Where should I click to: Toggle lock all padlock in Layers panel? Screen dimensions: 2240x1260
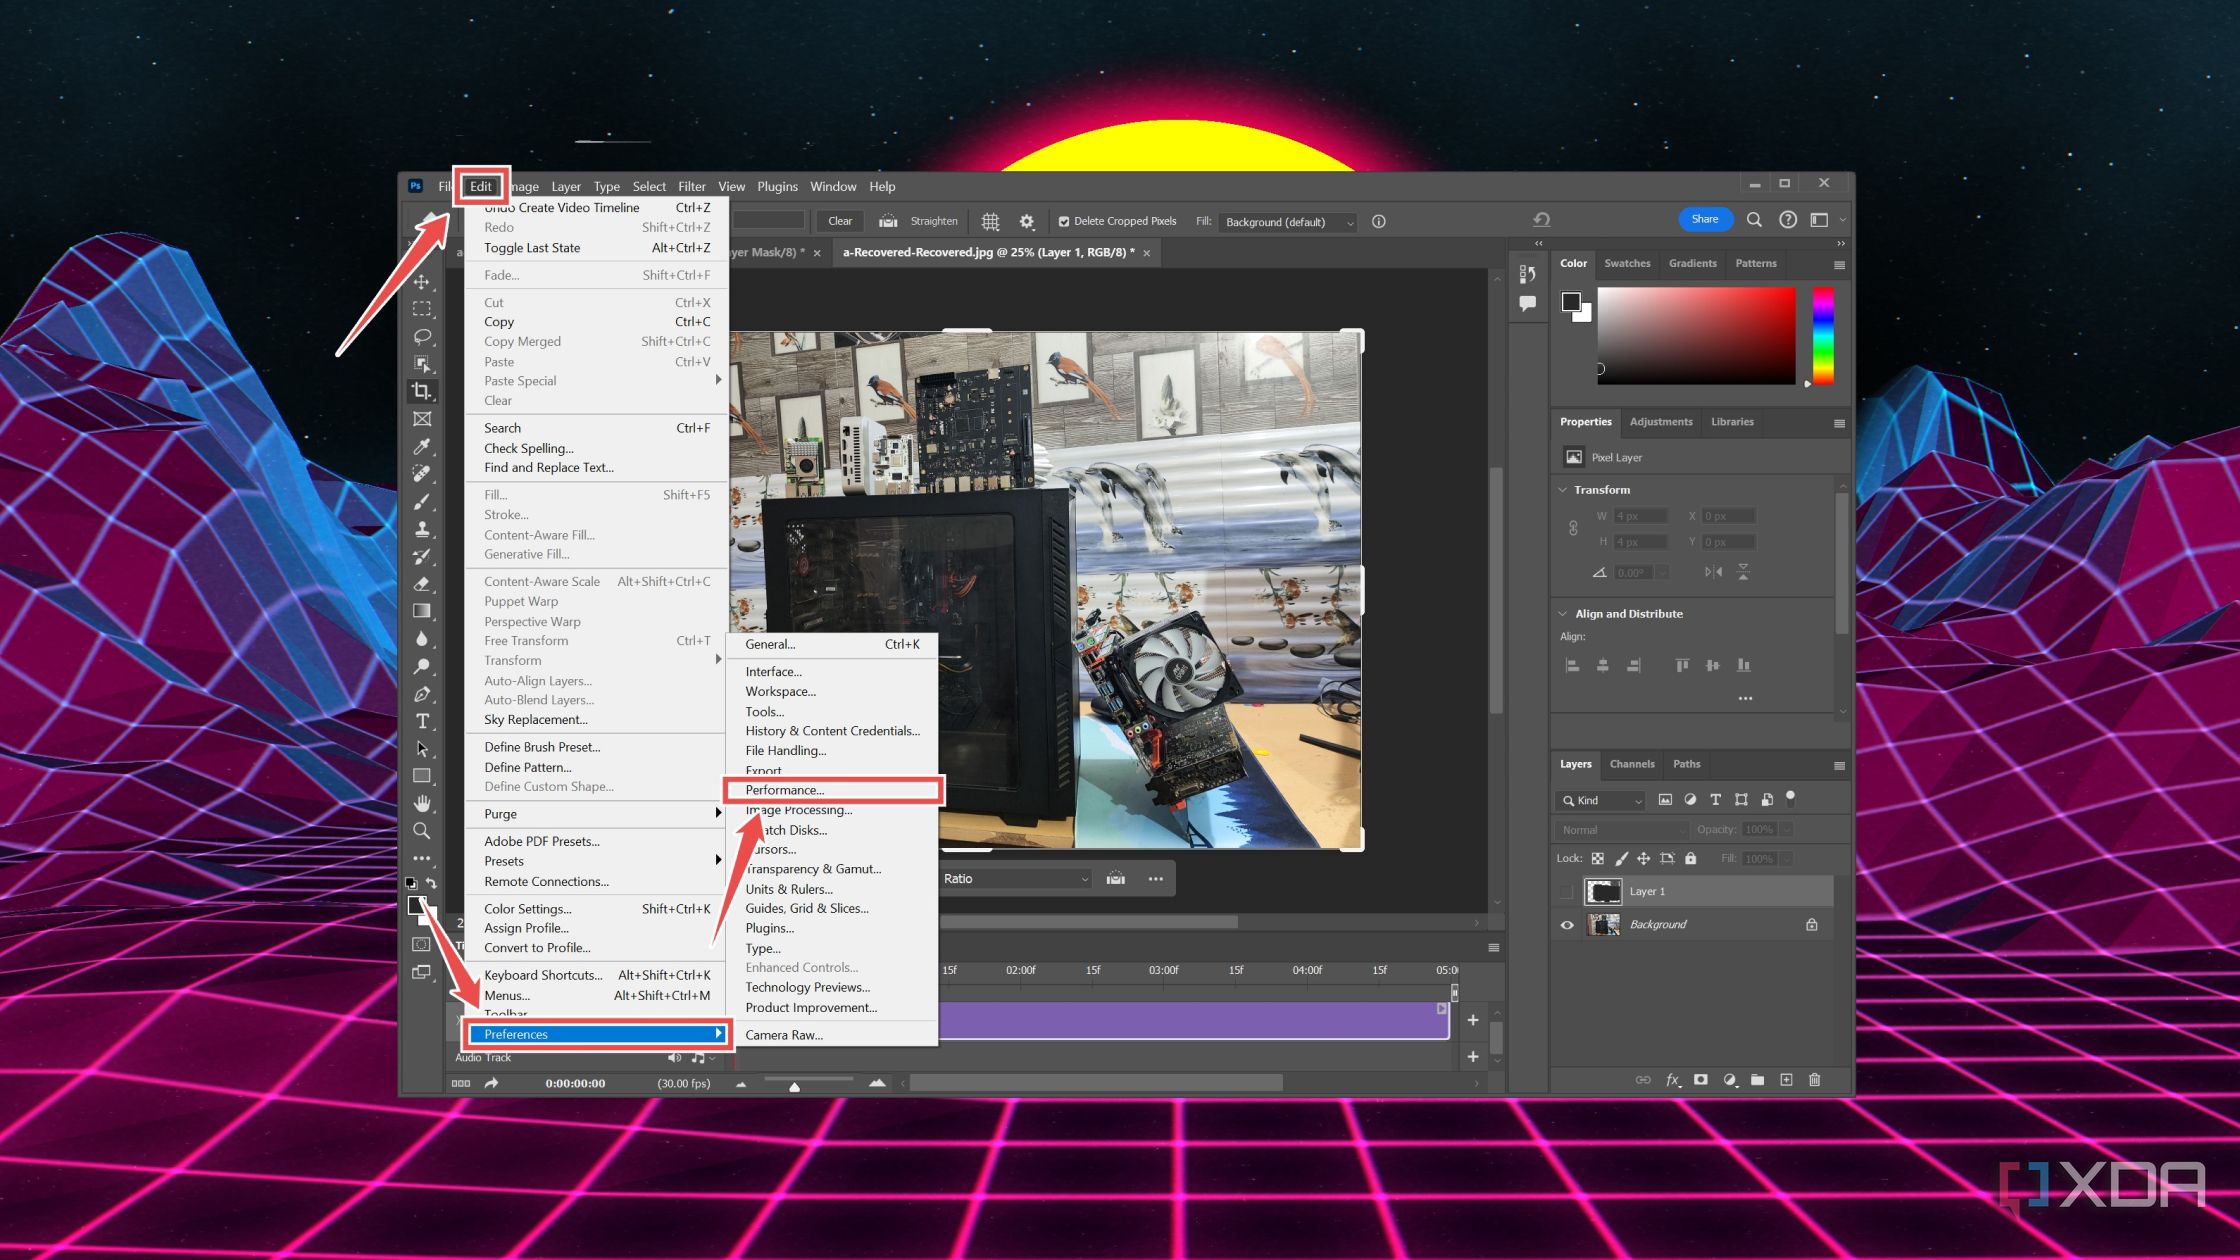1691,859
